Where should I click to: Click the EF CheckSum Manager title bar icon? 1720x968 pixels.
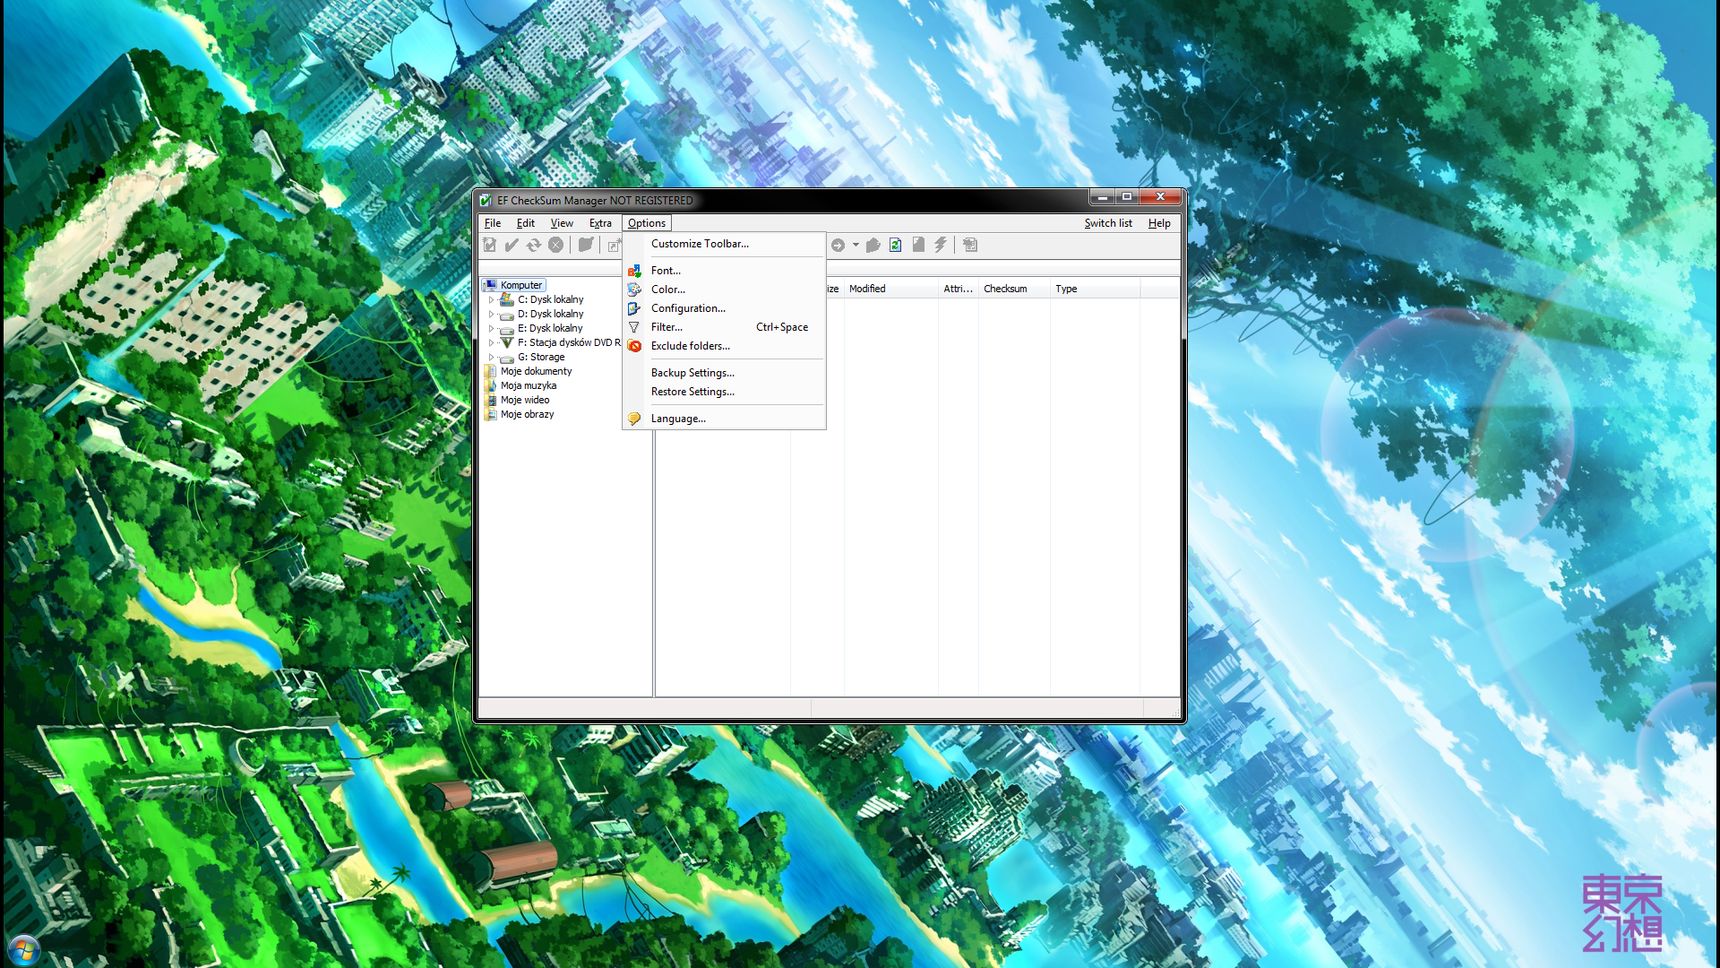[486, 200]
